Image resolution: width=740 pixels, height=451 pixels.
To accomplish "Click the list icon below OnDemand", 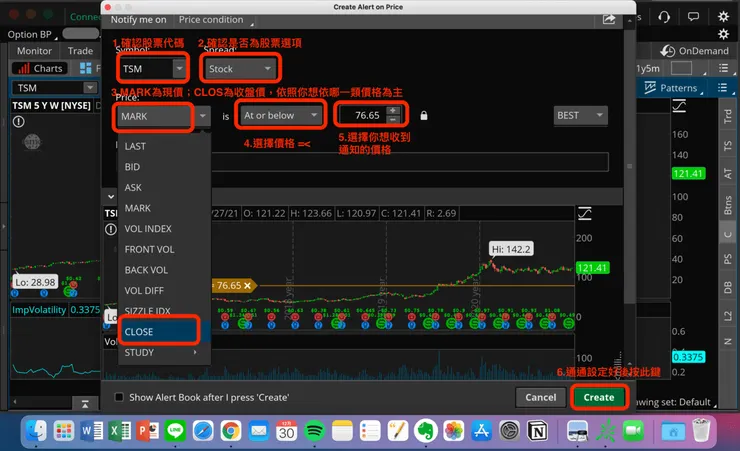I will tap(723, 68).
